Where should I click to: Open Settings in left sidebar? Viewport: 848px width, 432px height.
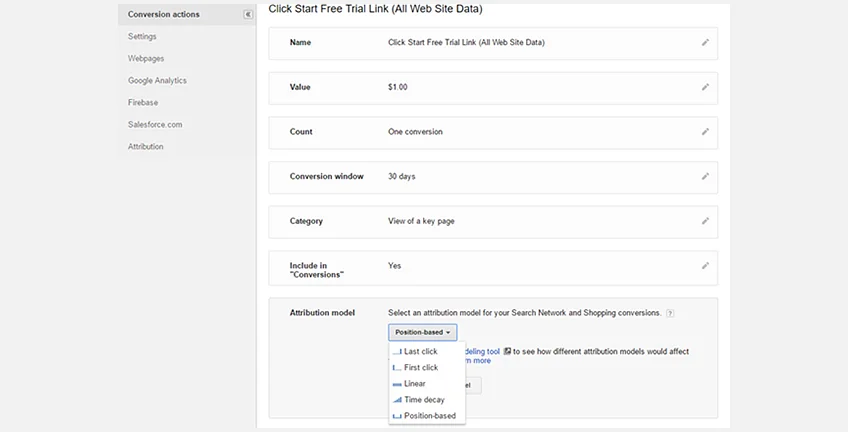pyautogui.click(x=142, y=36)
